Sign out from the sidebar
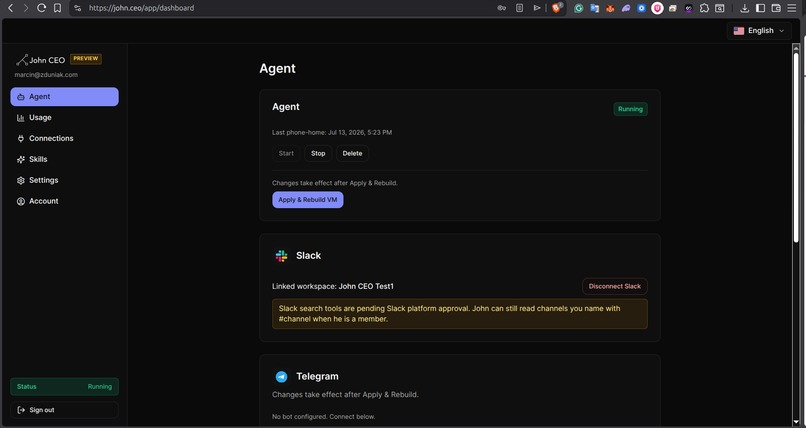The width and height of the screenshot is (806, 428). click(64, 410)
